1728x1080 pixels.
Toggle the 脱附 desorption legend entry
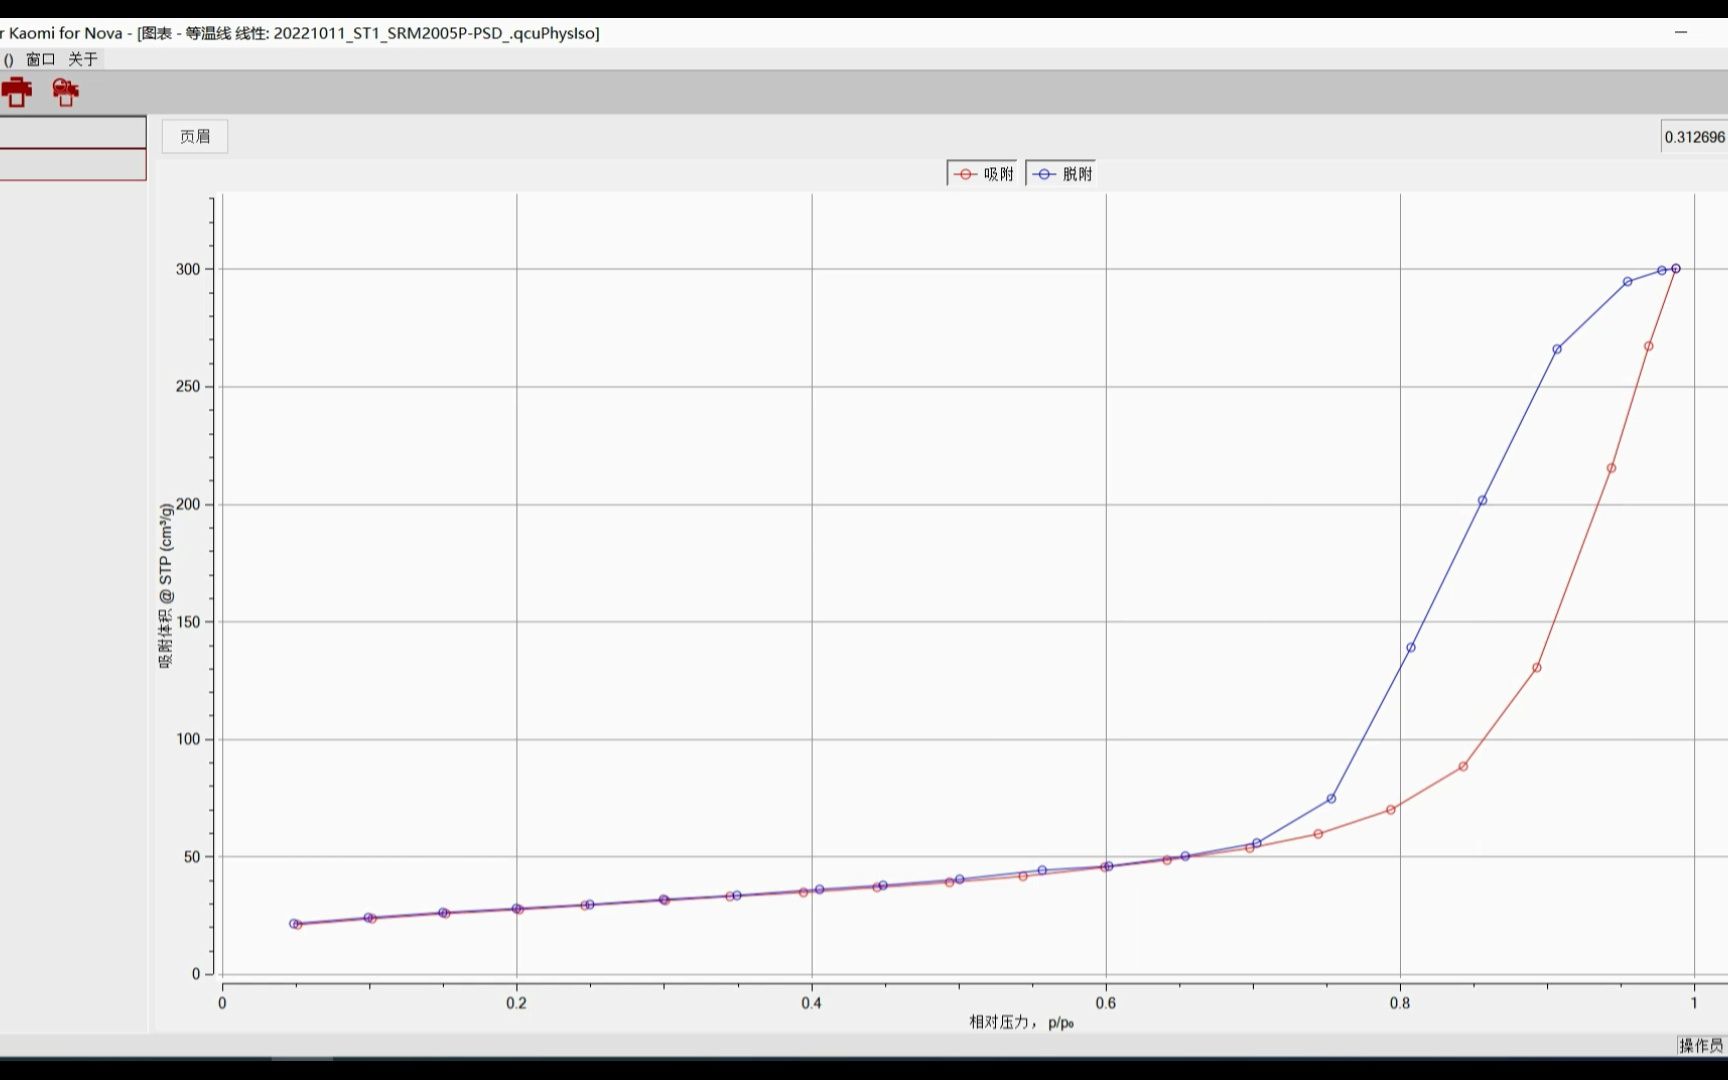1061,174
